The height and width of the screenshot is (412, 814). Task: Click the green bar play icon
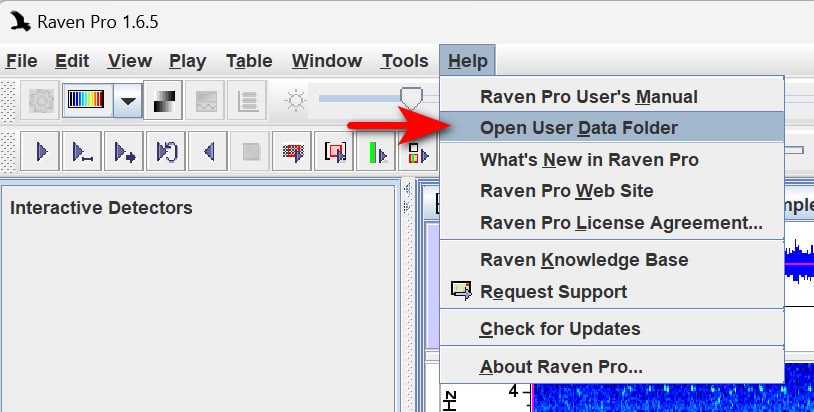point(376,152)
